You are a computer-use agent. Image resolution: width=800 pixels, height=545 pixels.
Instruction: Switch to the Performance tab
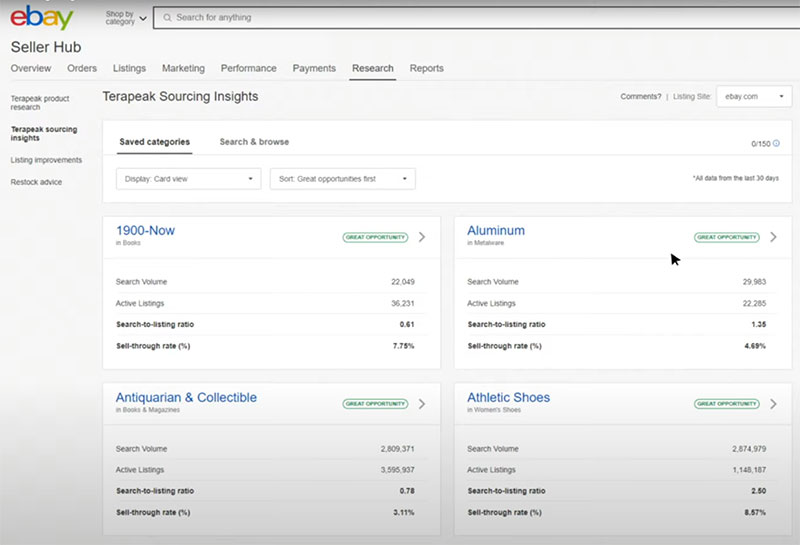point(248,68)
